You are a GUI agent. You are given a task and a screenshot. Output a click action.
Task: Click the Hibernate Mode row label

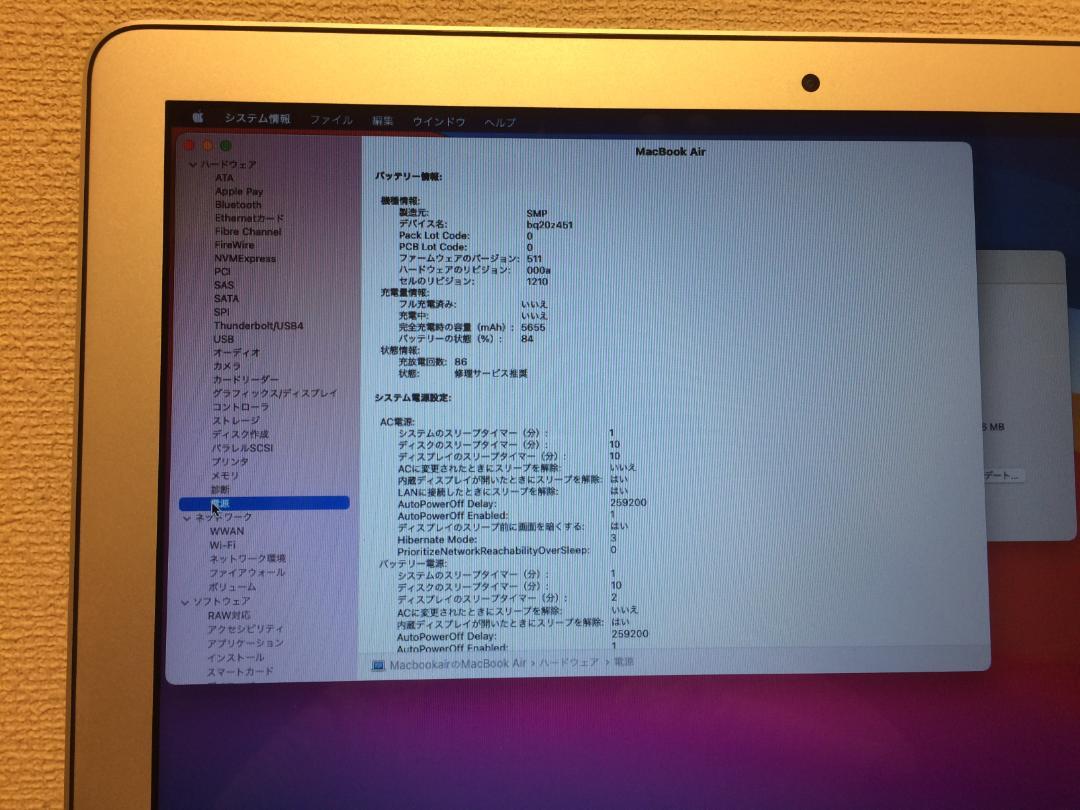pos(437,539)
